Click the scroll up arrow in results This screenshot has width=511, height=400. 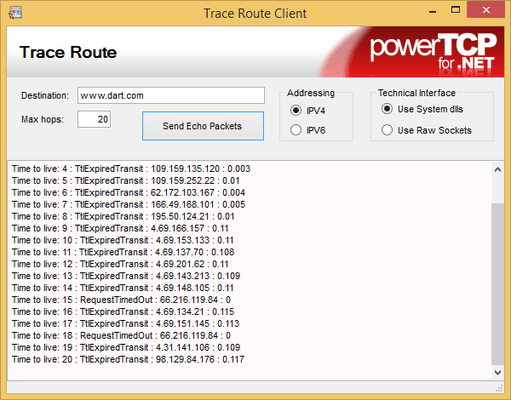[498, 170]
